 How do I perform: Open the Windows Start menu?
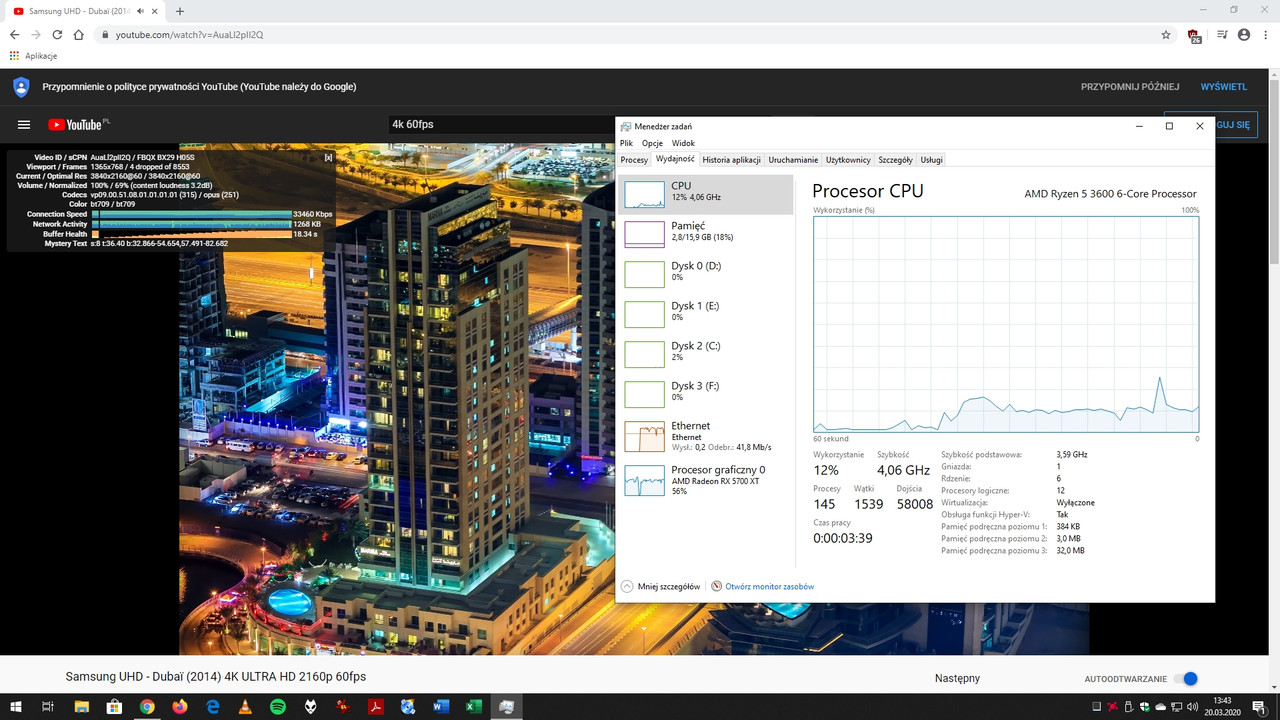[x=15, y=707]
